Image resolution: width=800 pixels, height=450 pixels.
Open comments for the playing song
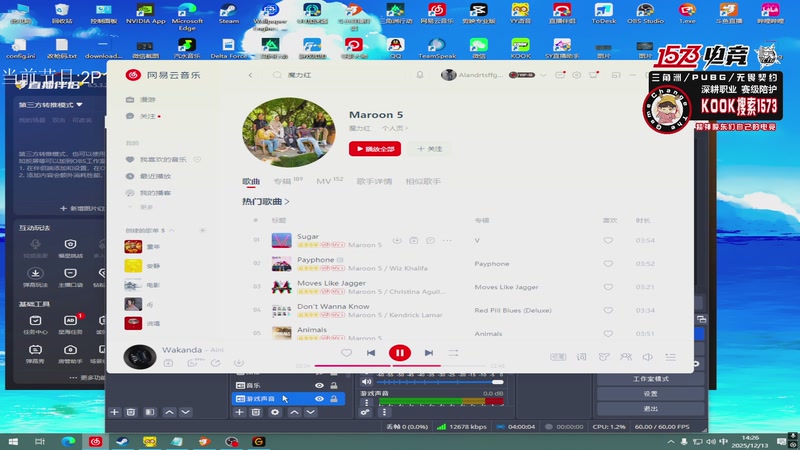[x=192, y=363]
